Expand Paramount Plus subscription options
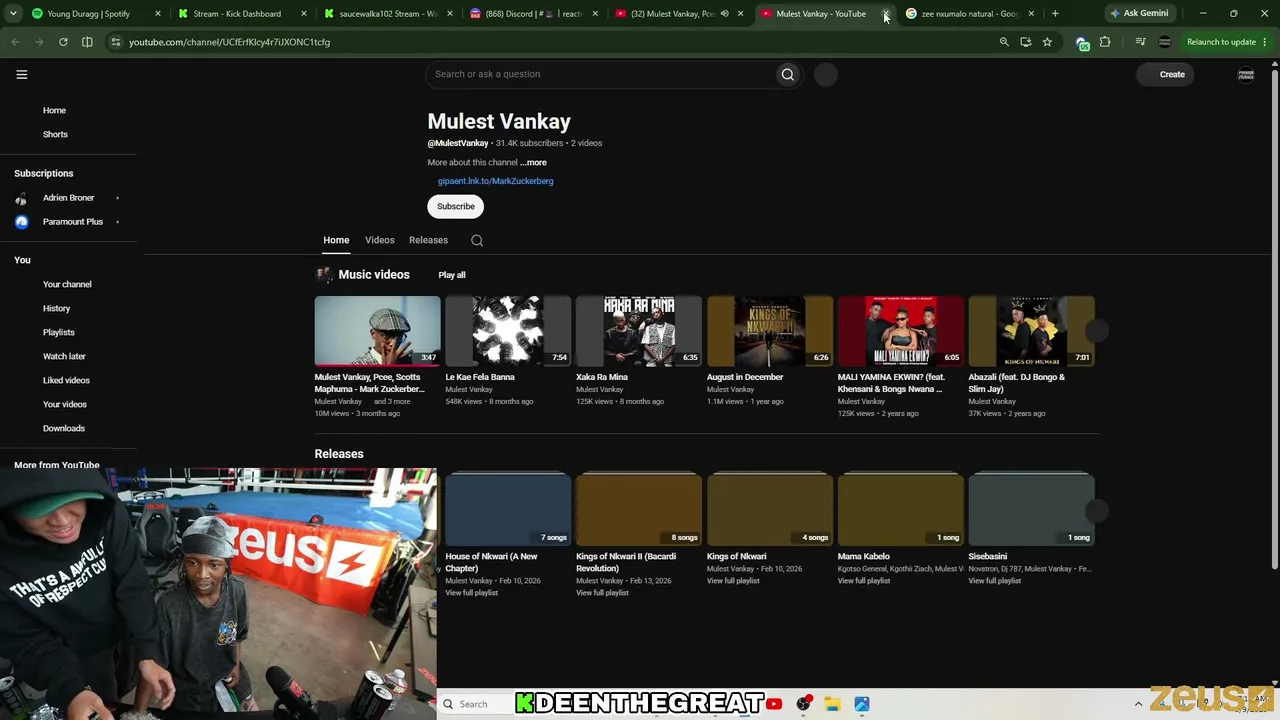Viewport: 1280px width, 720px height. [117, 222]
